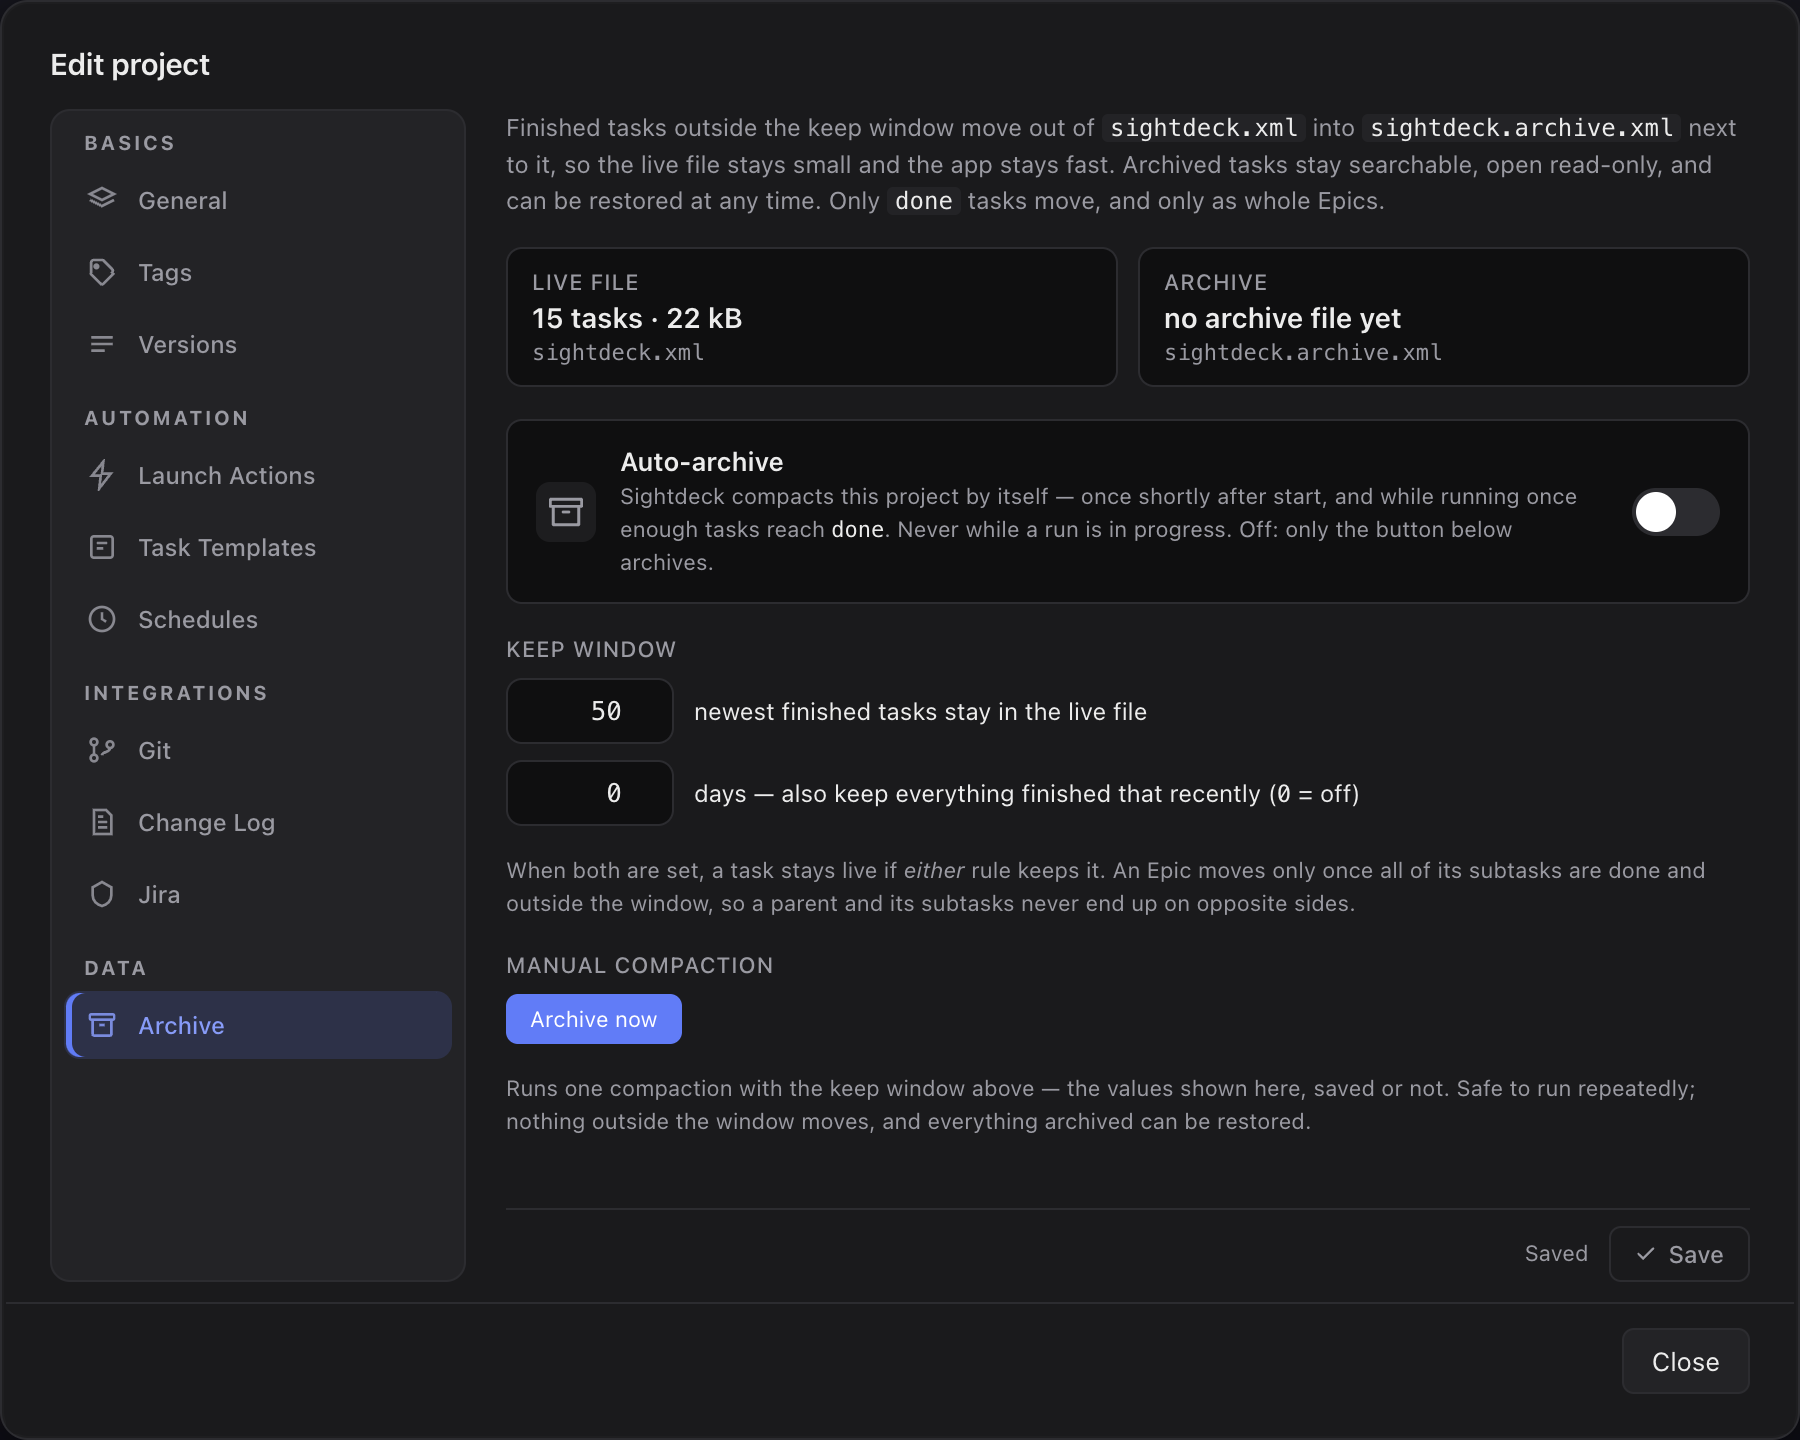The image size is (1800, 1440).
Task: Switch to the Versions section
Action: coord(258,344)
